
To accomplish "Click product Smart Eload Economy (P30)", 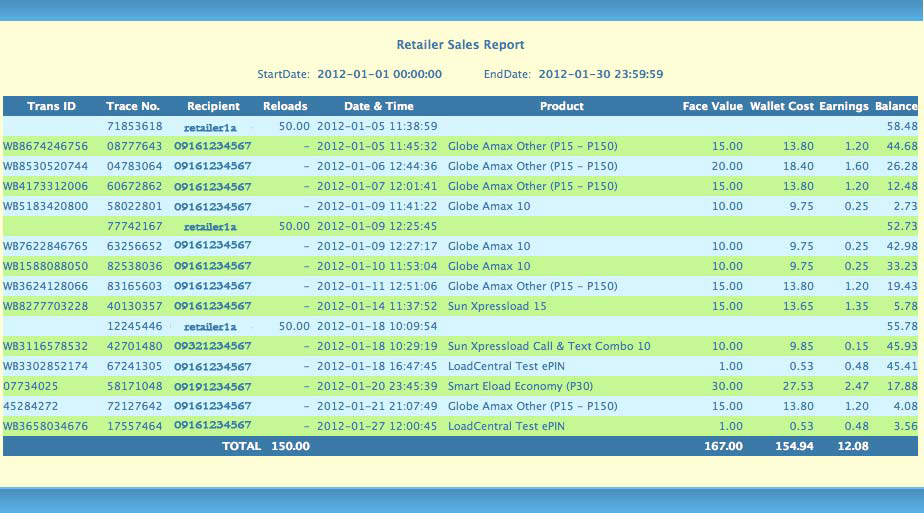I will click(520, 386).
